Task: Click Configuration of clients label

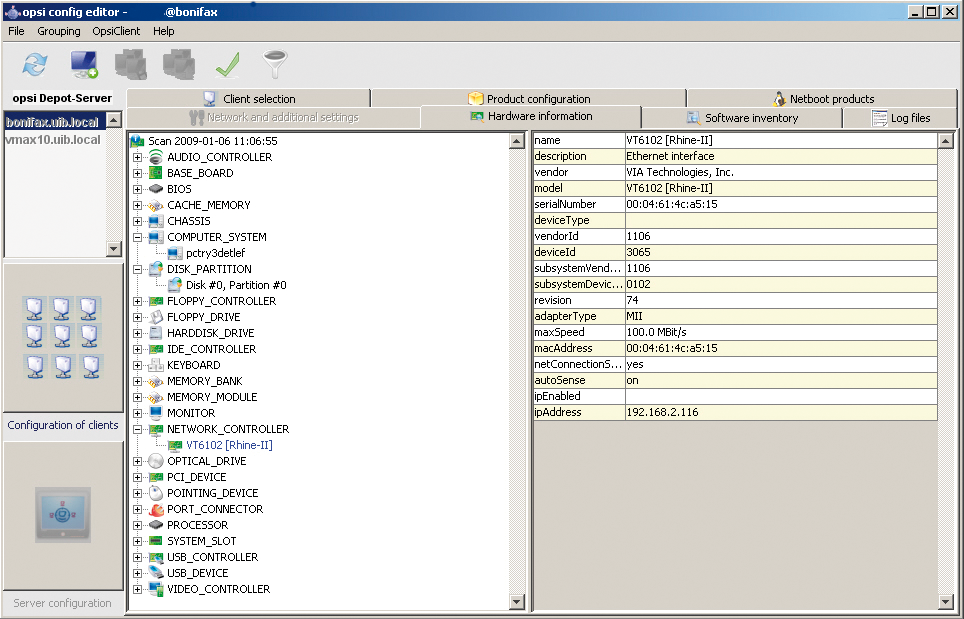Action: (x=63, y=425)
